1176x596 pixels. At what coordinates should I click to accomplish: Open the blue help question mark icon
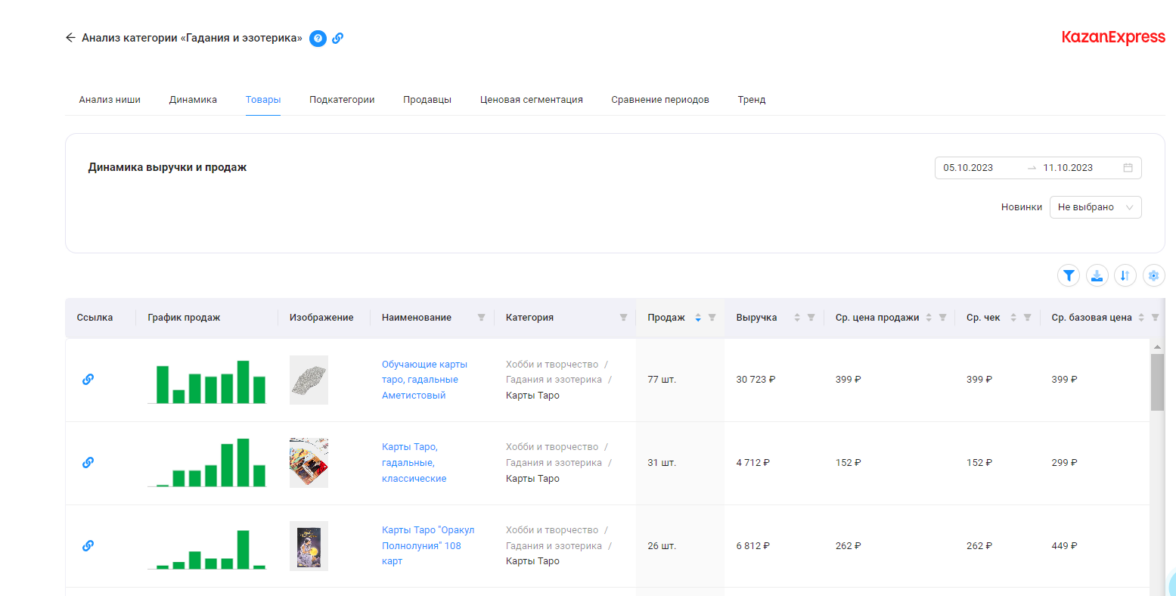[x=318, y=38]
